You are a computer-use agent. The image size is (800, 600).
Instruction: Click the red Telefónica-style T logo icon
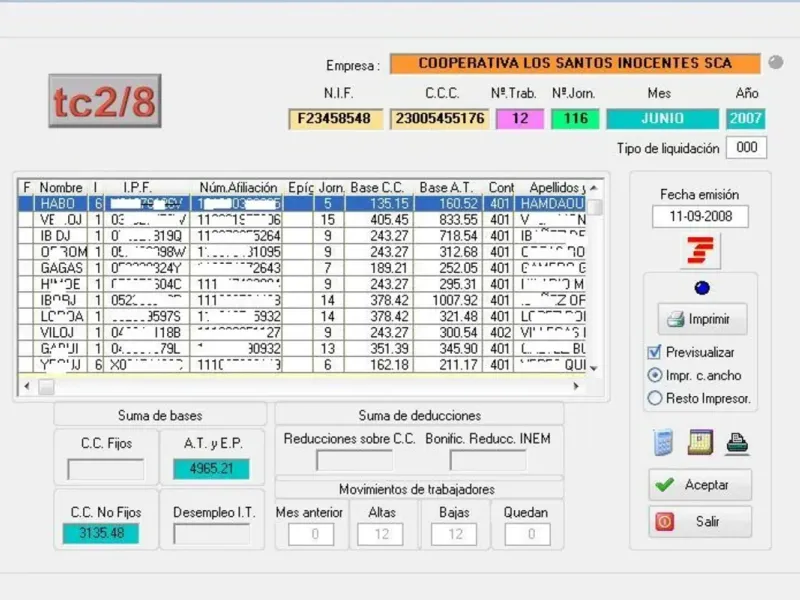click(x=701, y=251)
